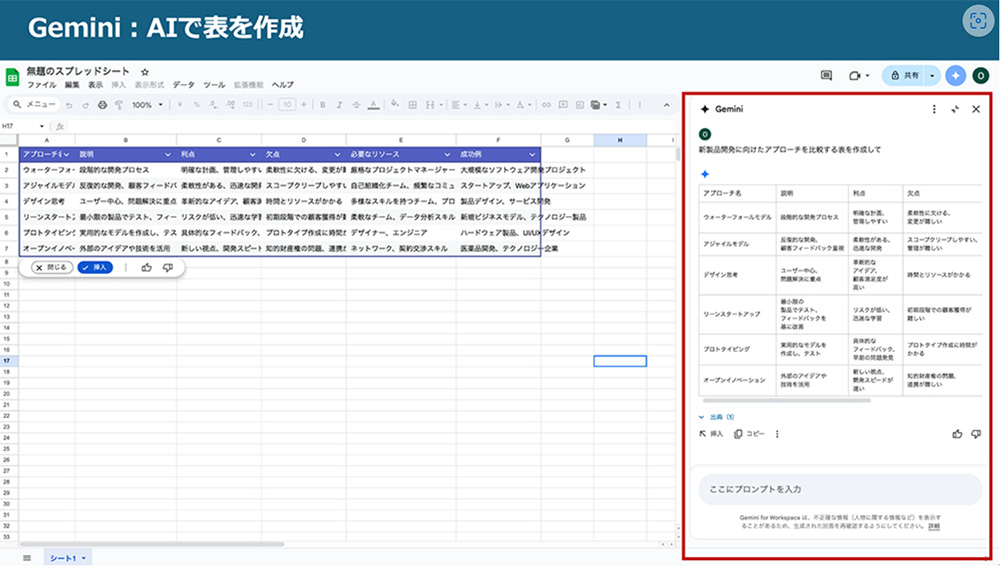Thumbs down the Gemini response

pos(976,434)
